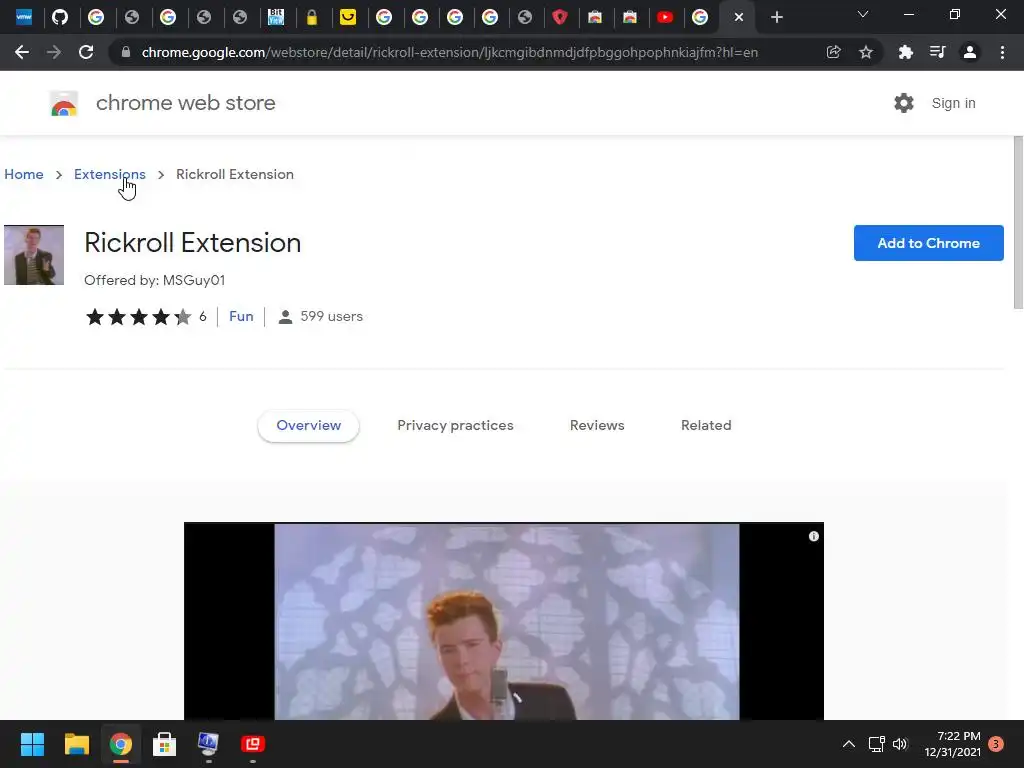Play the Rickroll preview video
The width and height of the screenshot is (1024, 768).
coord(504,621)
